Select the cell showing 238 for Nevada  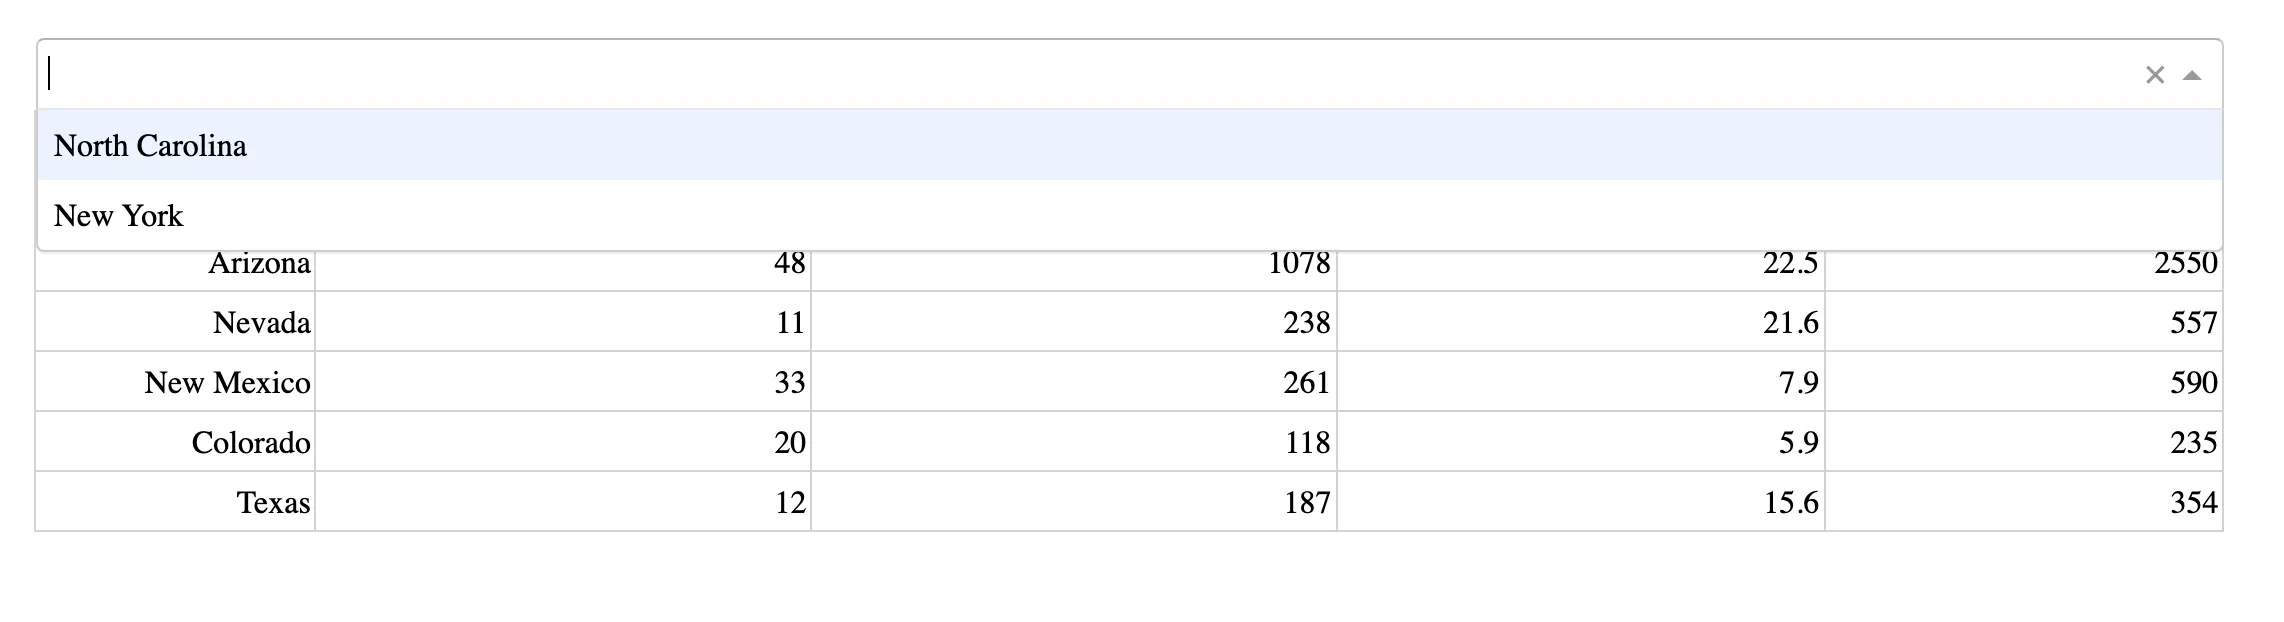click(1305, 322)
